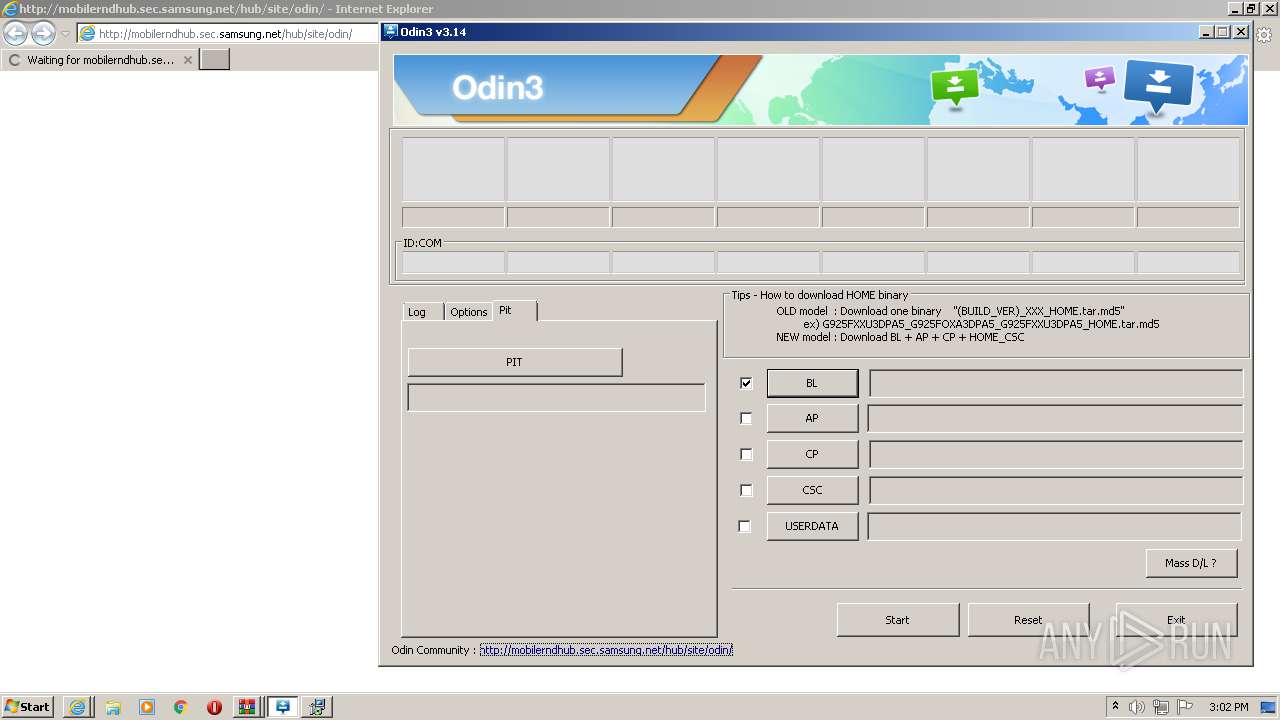The height and width of the screenshot is (720, 1280).
Task: Open Internet Explorer settings gear
Action: point(1264,34)
